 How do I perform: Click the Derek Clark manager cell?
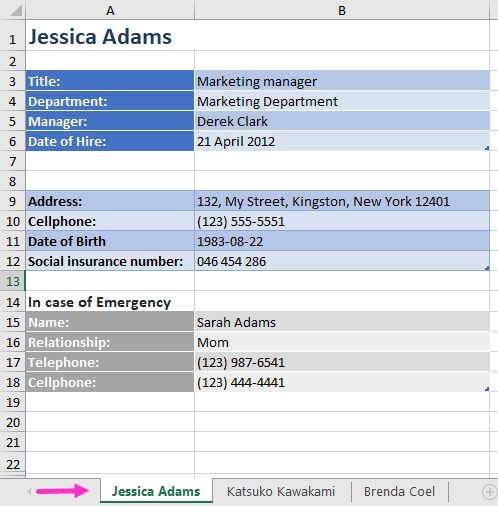tap(342, 121)
